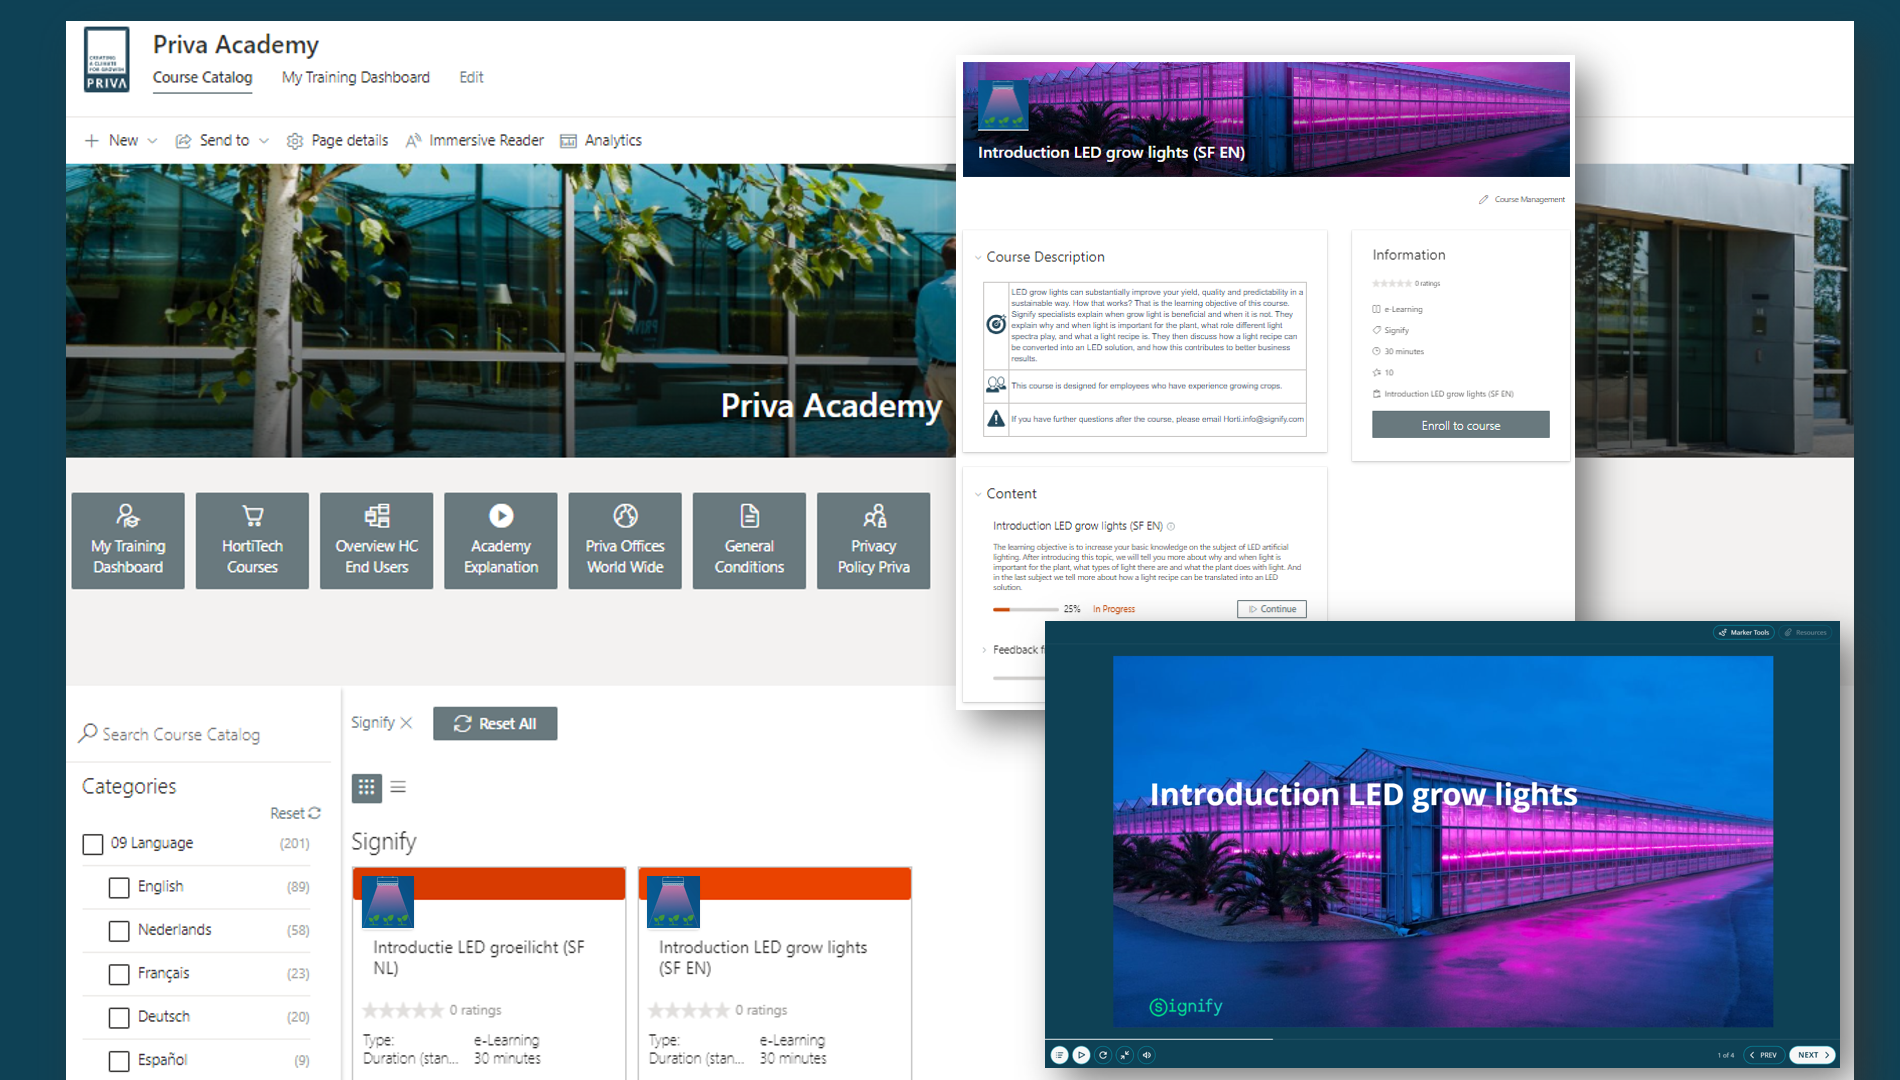Image resolution: width=1900 pixels, height=1080 pixels.
Task: Check the Nederlands language filter
Action: coord(119,931)
